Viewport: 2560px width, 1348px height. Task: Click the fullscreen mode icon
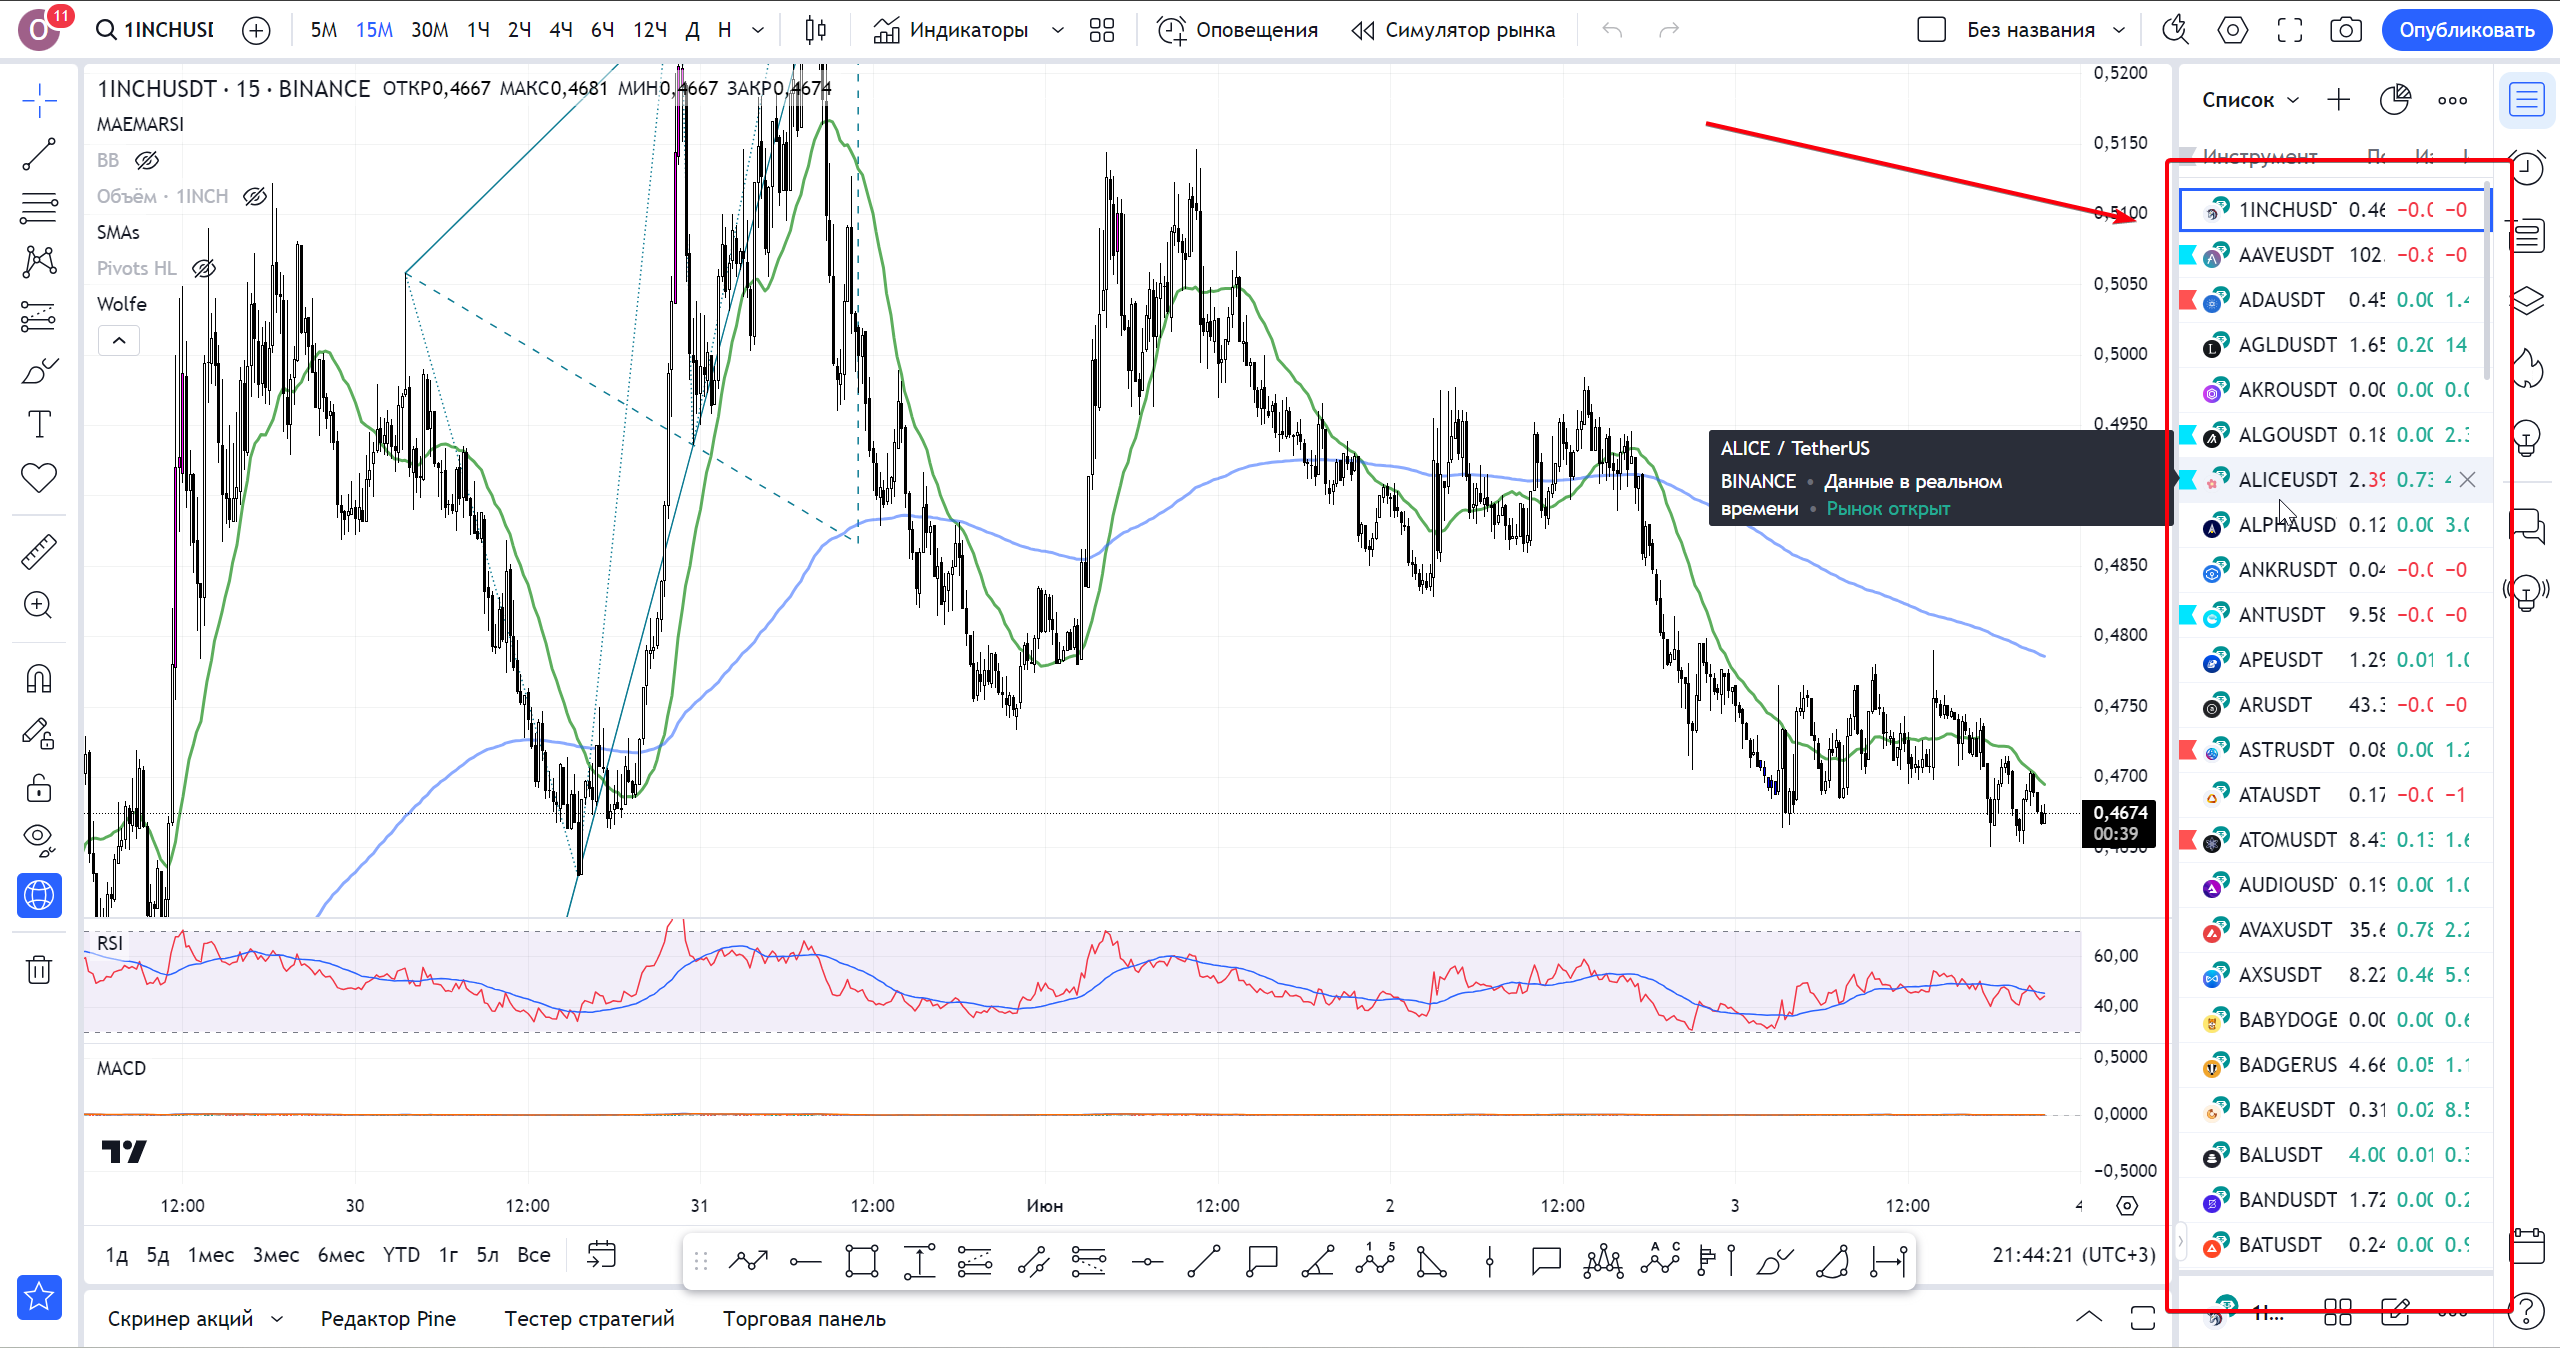[2289, 30]
